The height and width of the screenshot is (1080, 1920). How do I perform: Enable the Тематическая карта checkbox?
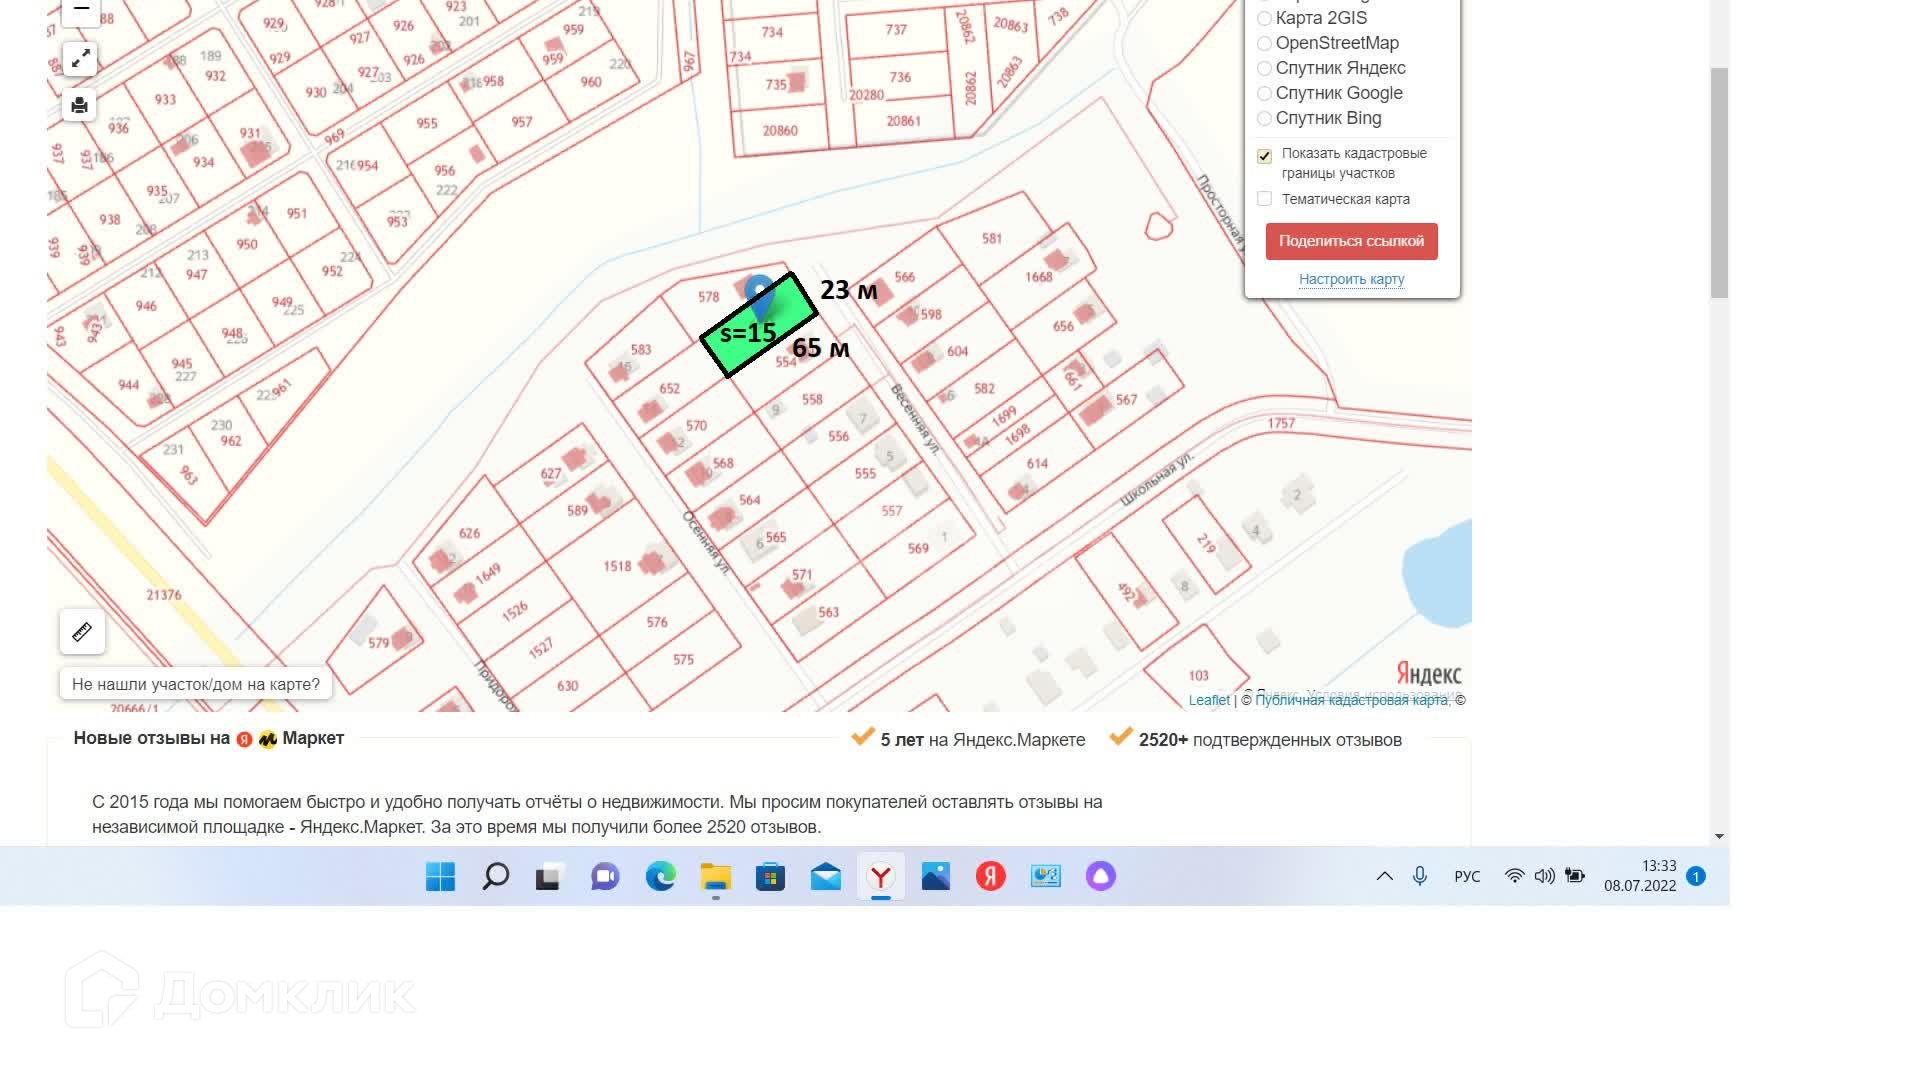[1264, 199]
